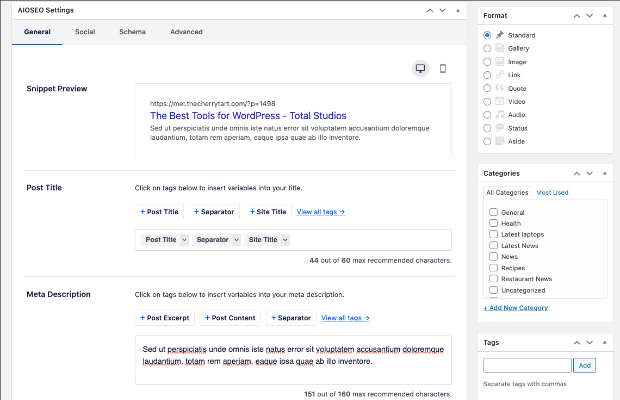Focus the Tags input field
Screen dimensions: 620x400
[527, 365]
